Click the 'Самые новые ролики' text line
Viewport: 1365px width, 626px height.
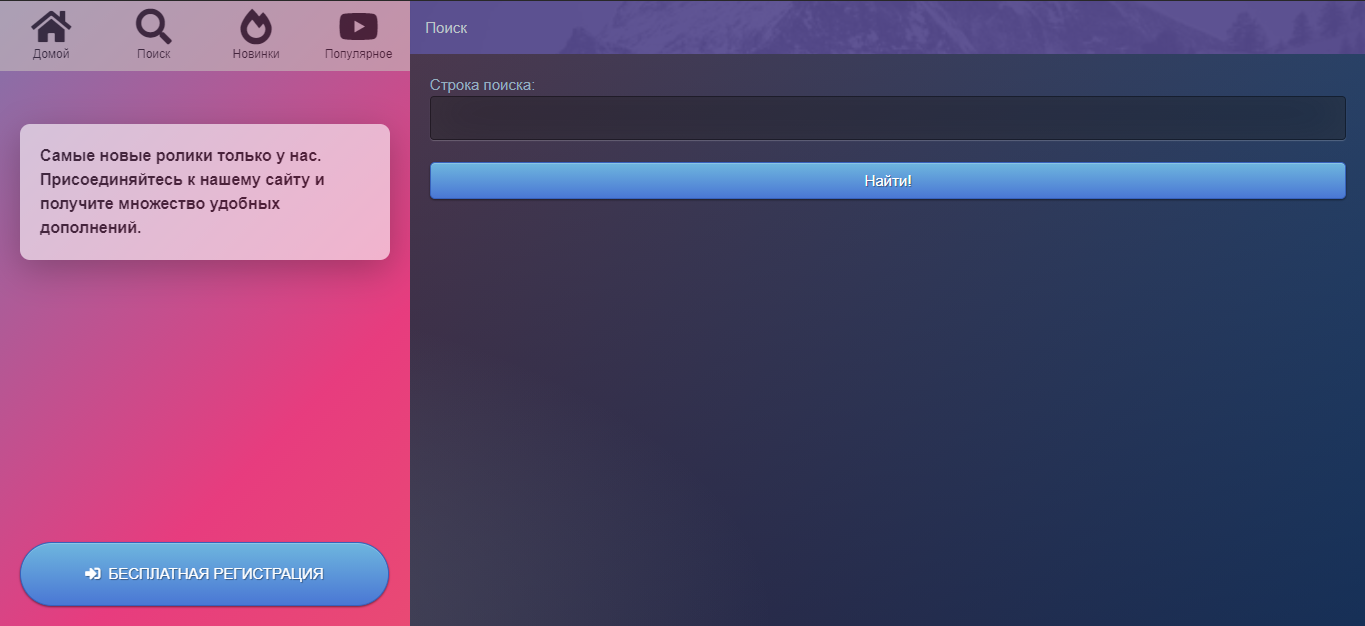180,156
